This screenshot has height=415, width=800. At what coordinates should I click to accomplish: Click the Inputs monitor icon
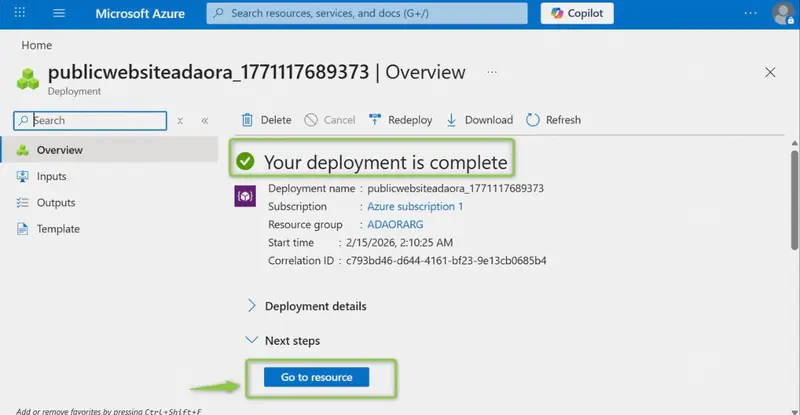pyautogui.click(x=22, y=176)
